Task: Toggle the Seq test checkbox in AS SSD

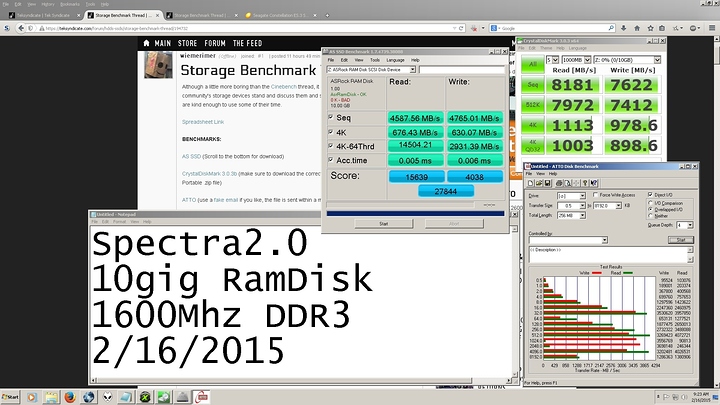Action: click(331, 118)
